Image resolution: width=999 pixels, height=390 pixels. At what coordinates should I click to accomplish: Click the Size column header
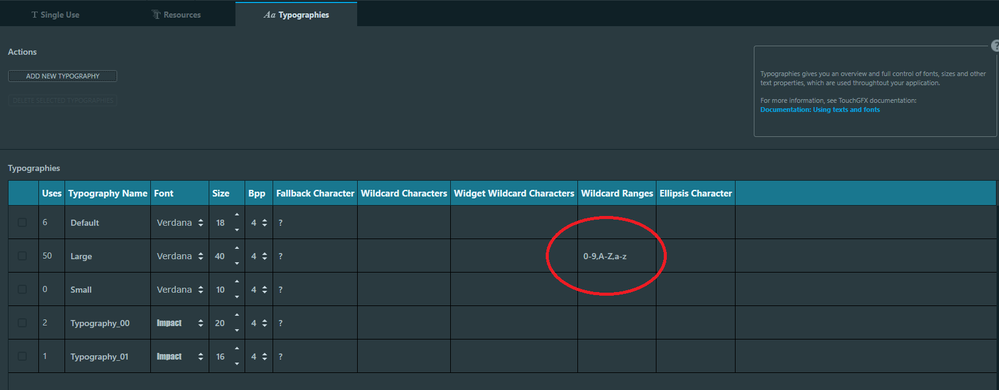[227, 193]
